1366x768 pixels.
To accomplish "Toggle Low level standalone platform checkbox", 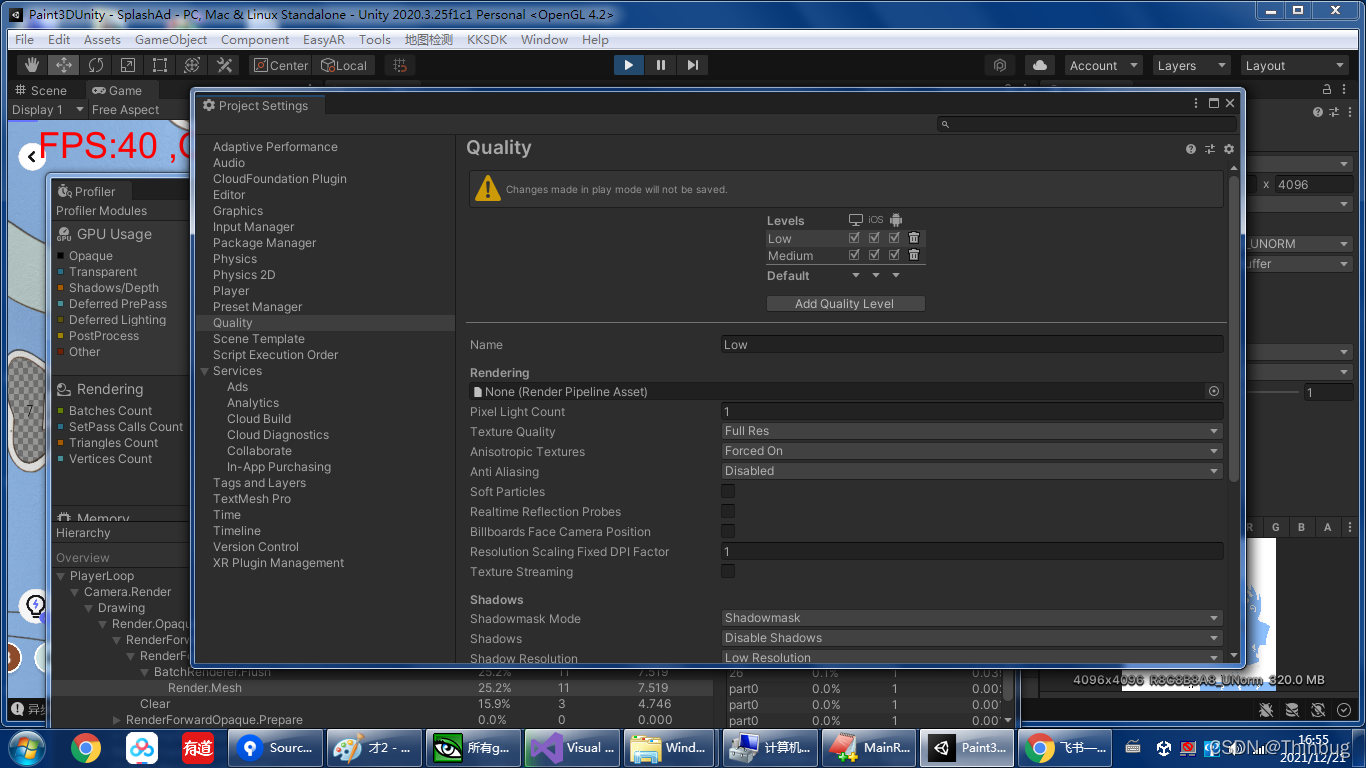I will coord(854,238).
